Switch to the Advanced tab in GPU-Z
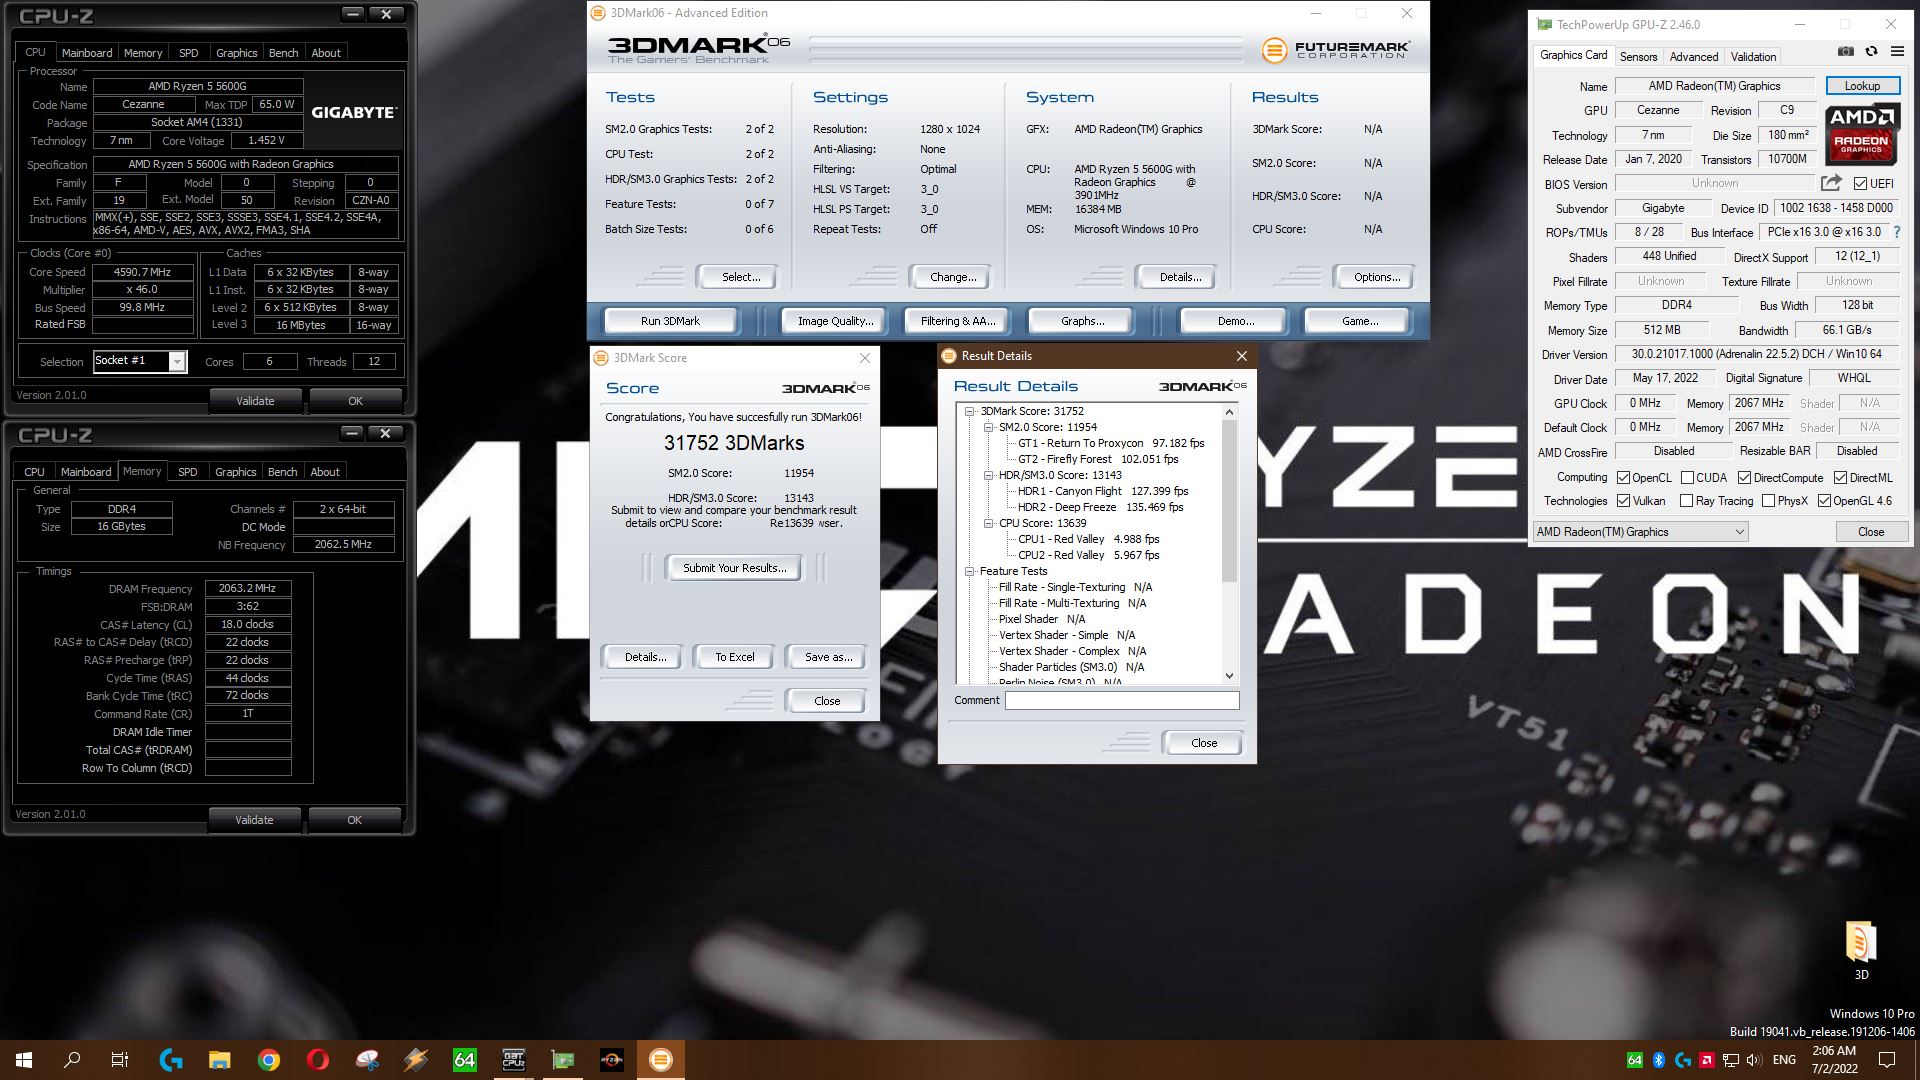The height and width of the screenshot is (1080, 1920). click(1694, 57)
